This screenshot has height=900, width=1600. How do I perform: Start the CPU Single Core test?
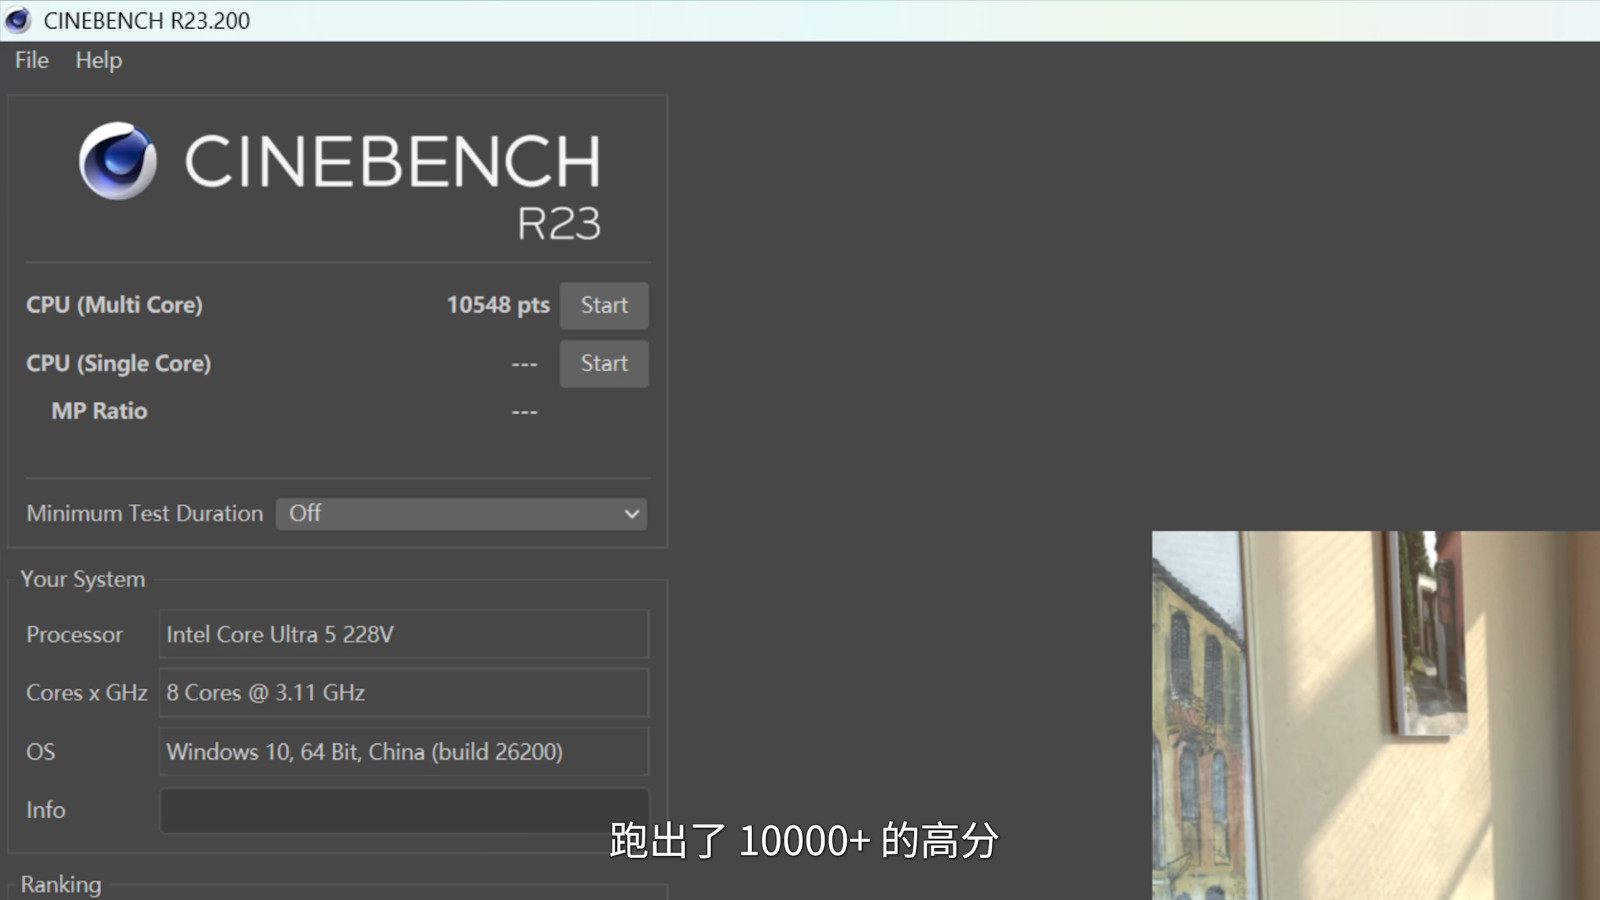tap(604, 363)
